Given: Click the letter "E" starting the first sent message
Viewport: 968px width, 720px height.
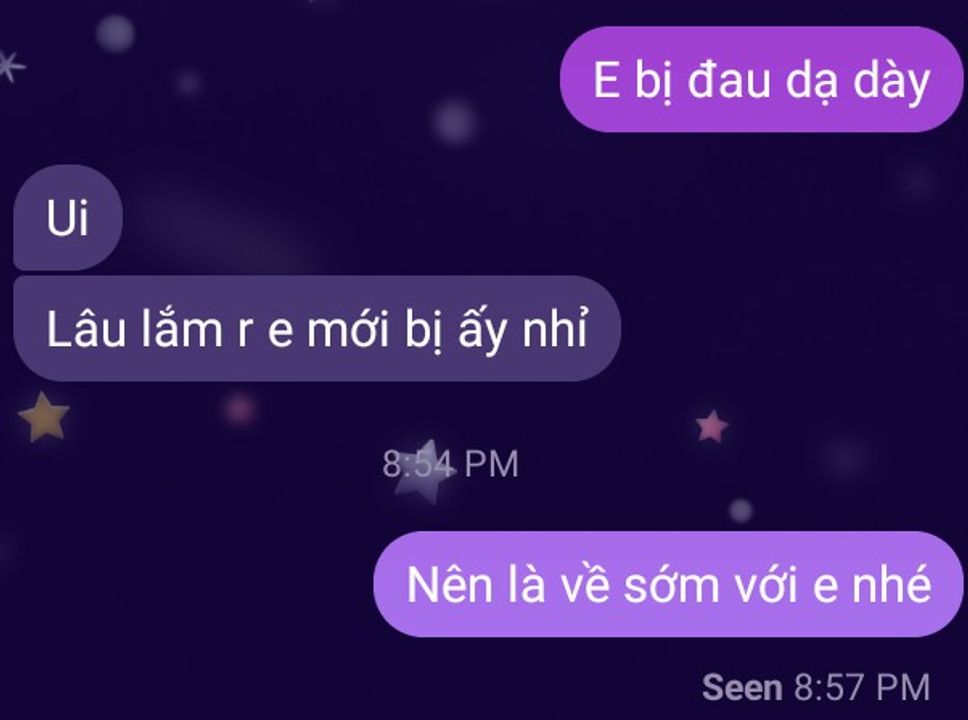Looking at the screenshot, I should (606, 80).
